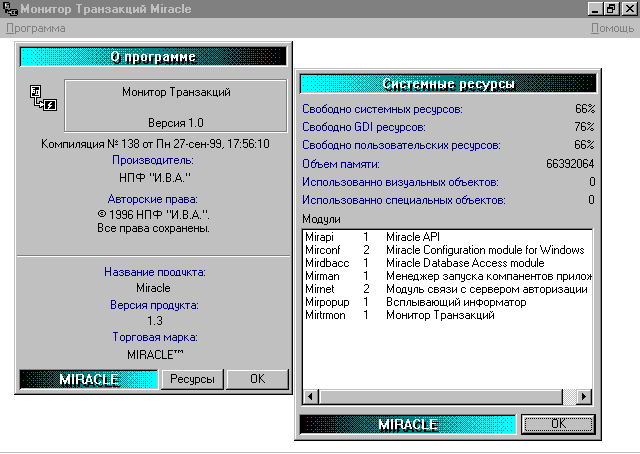Click the 76% GDI resources value

click(584, 127)
